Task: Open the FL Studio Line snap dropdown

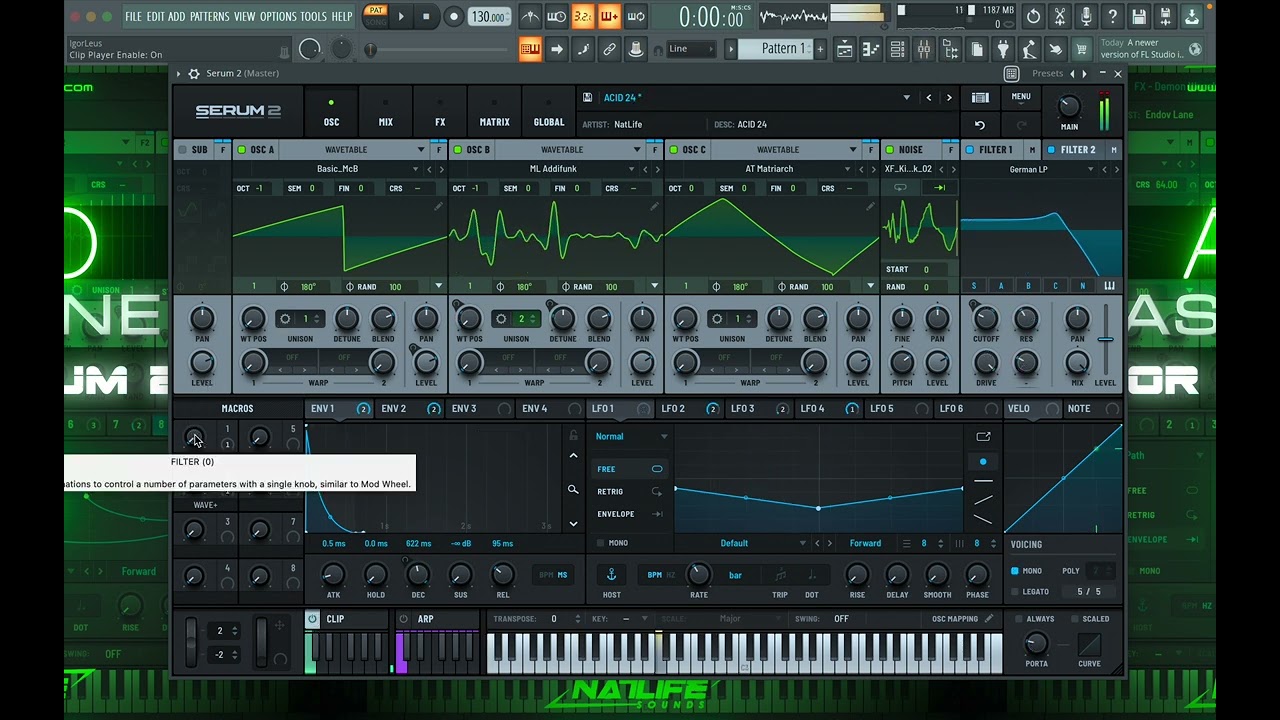Action: coord(691,49)
